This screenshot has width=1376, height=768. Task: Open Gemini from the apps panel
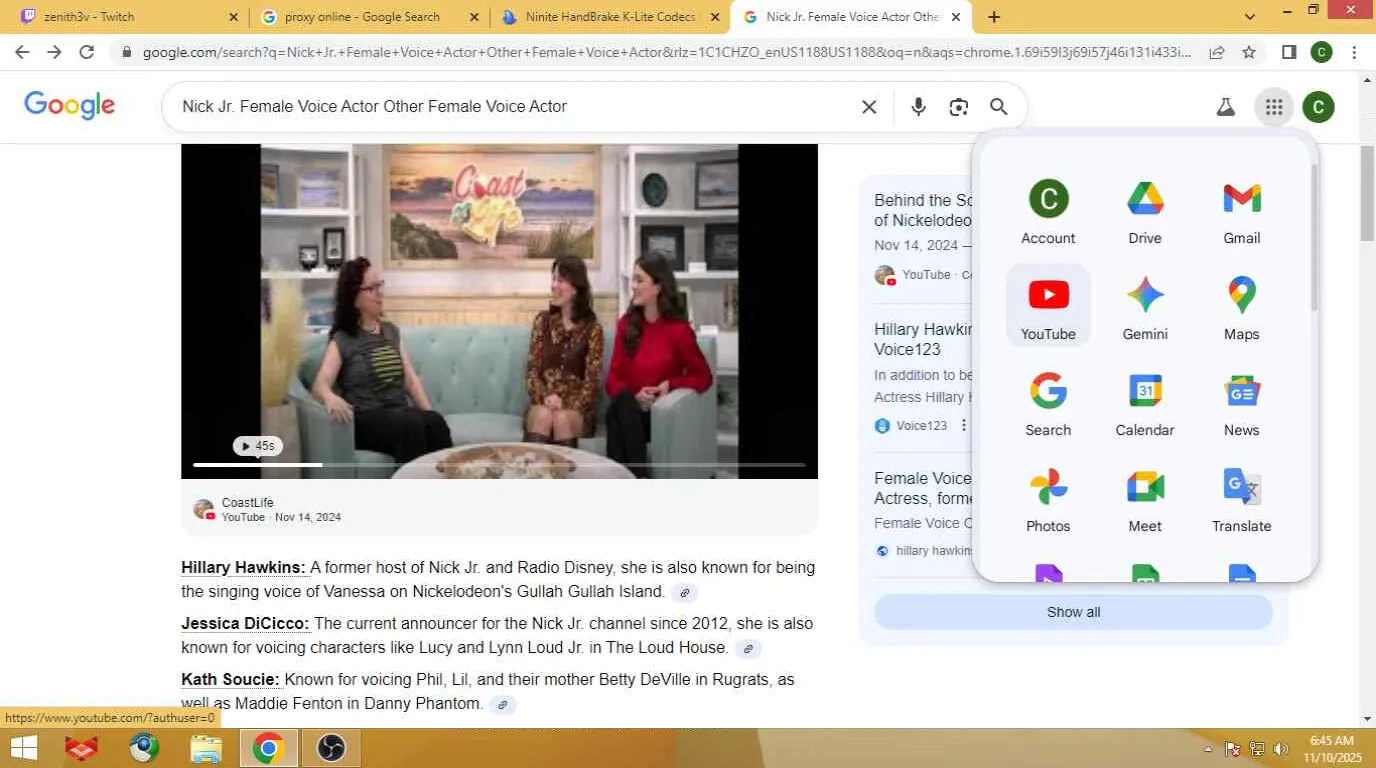point(1145,307)
